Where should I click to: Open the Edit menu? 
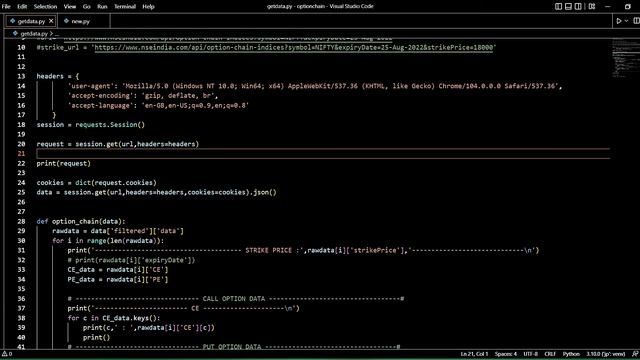pyautogui.click(x=22, y=7)
